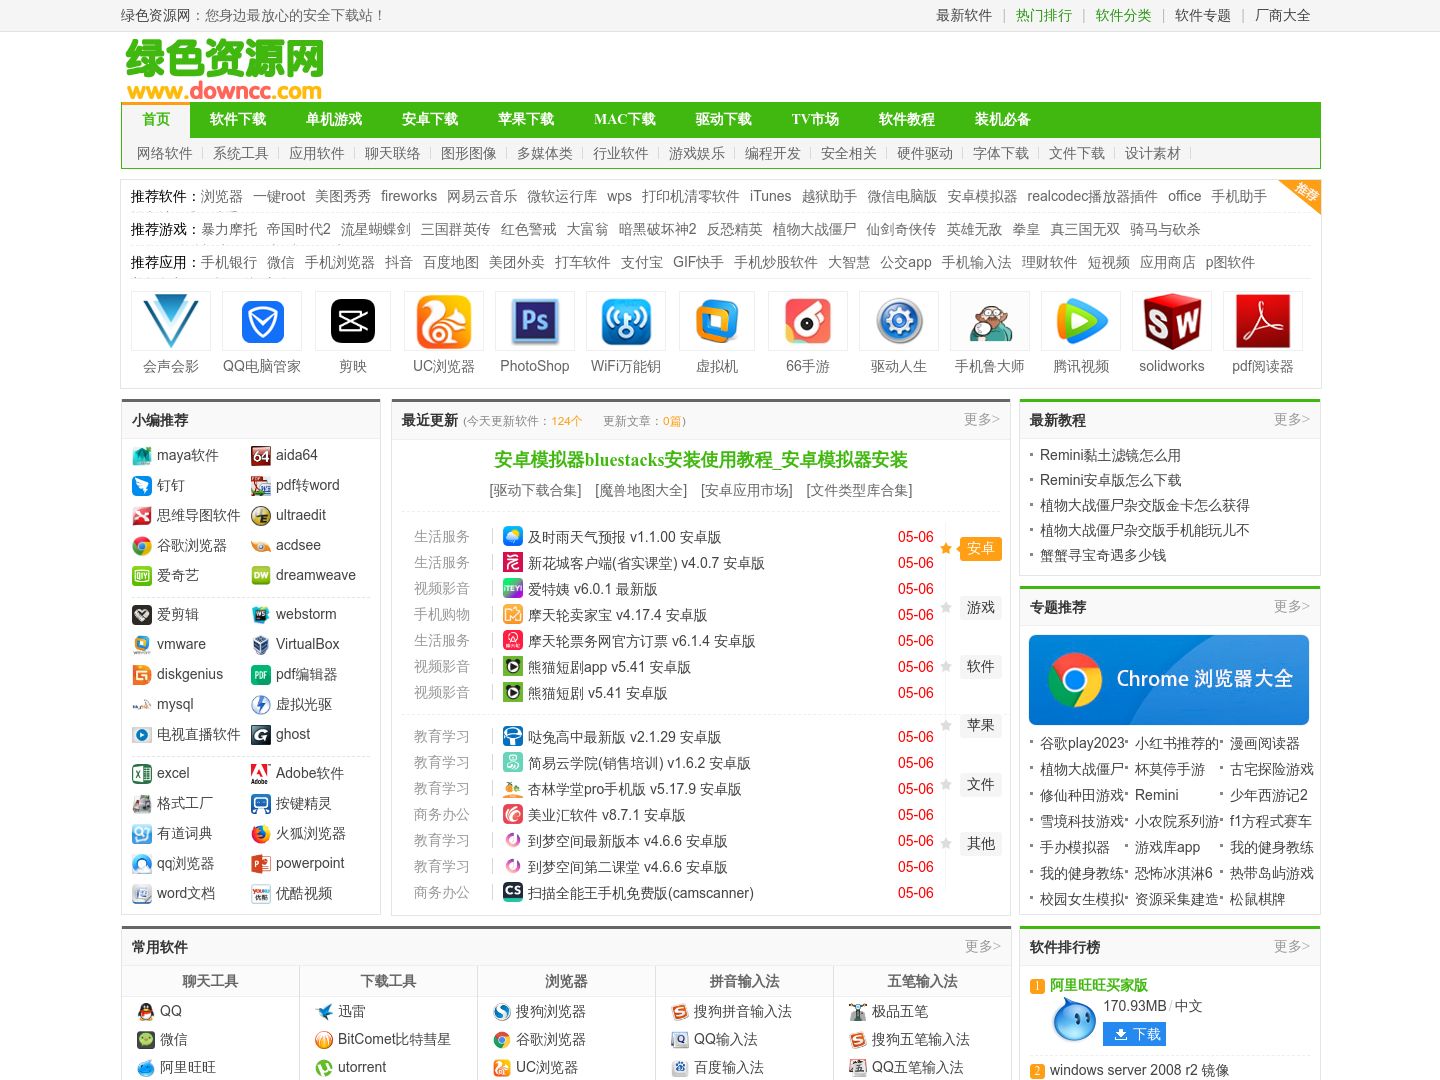The image size is (1440, 1080).
Task: Click the 绿色资源网 downcc.com logo
Action: pos(224,69)
